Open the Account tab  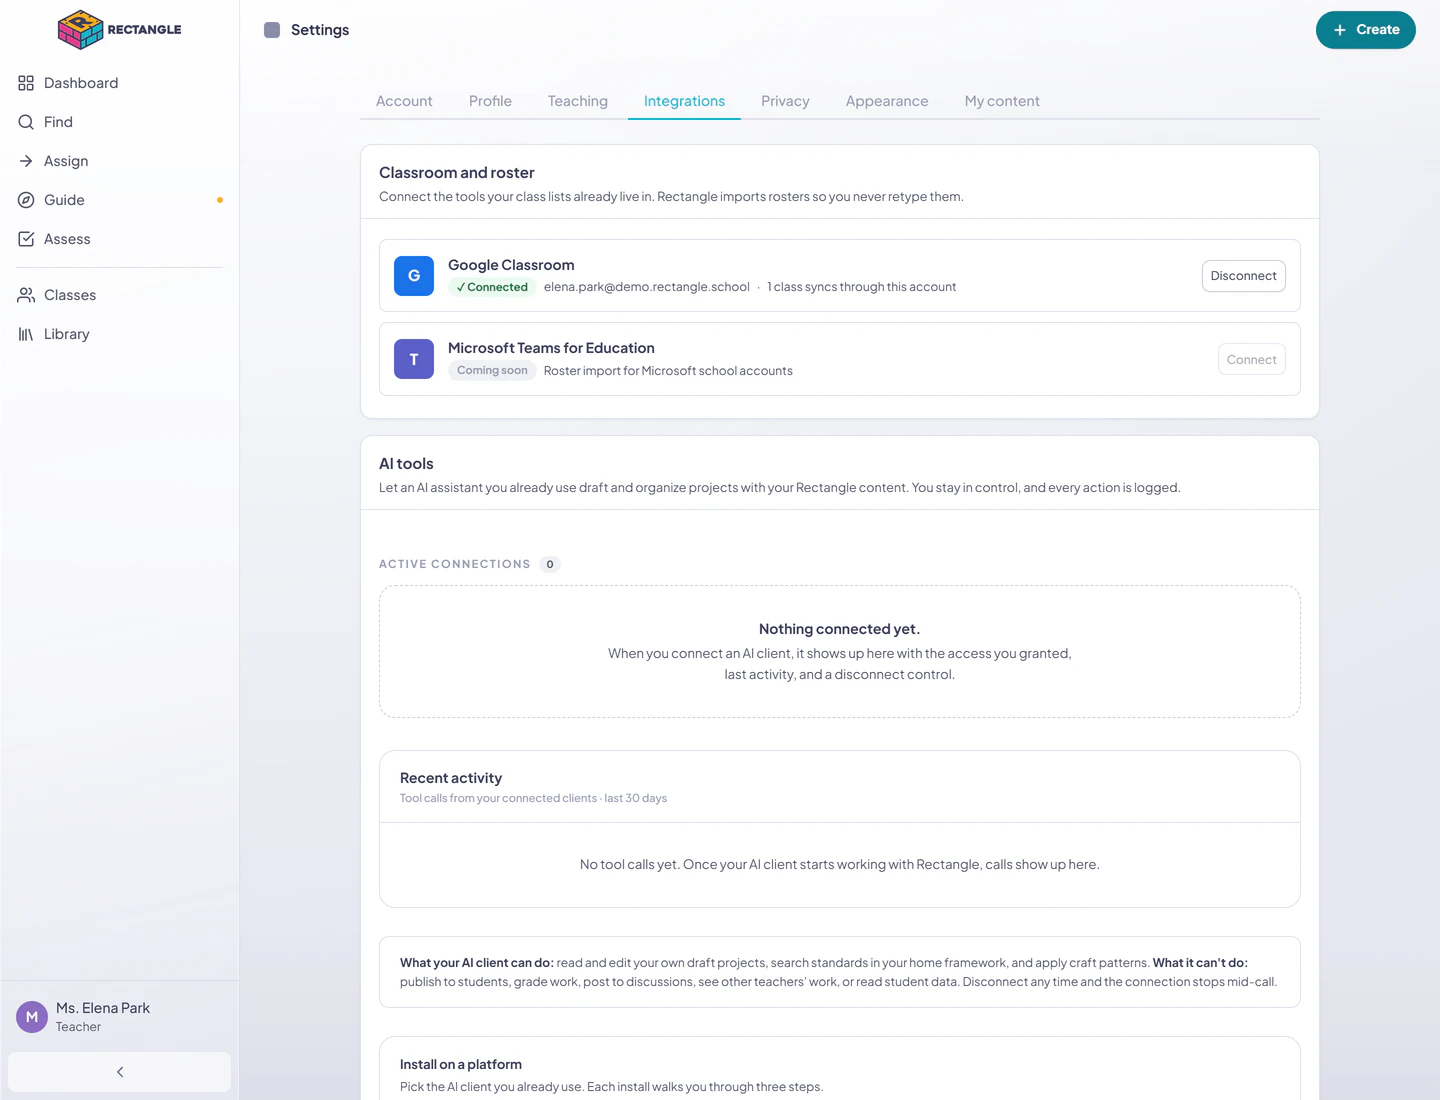click(404, 101)
